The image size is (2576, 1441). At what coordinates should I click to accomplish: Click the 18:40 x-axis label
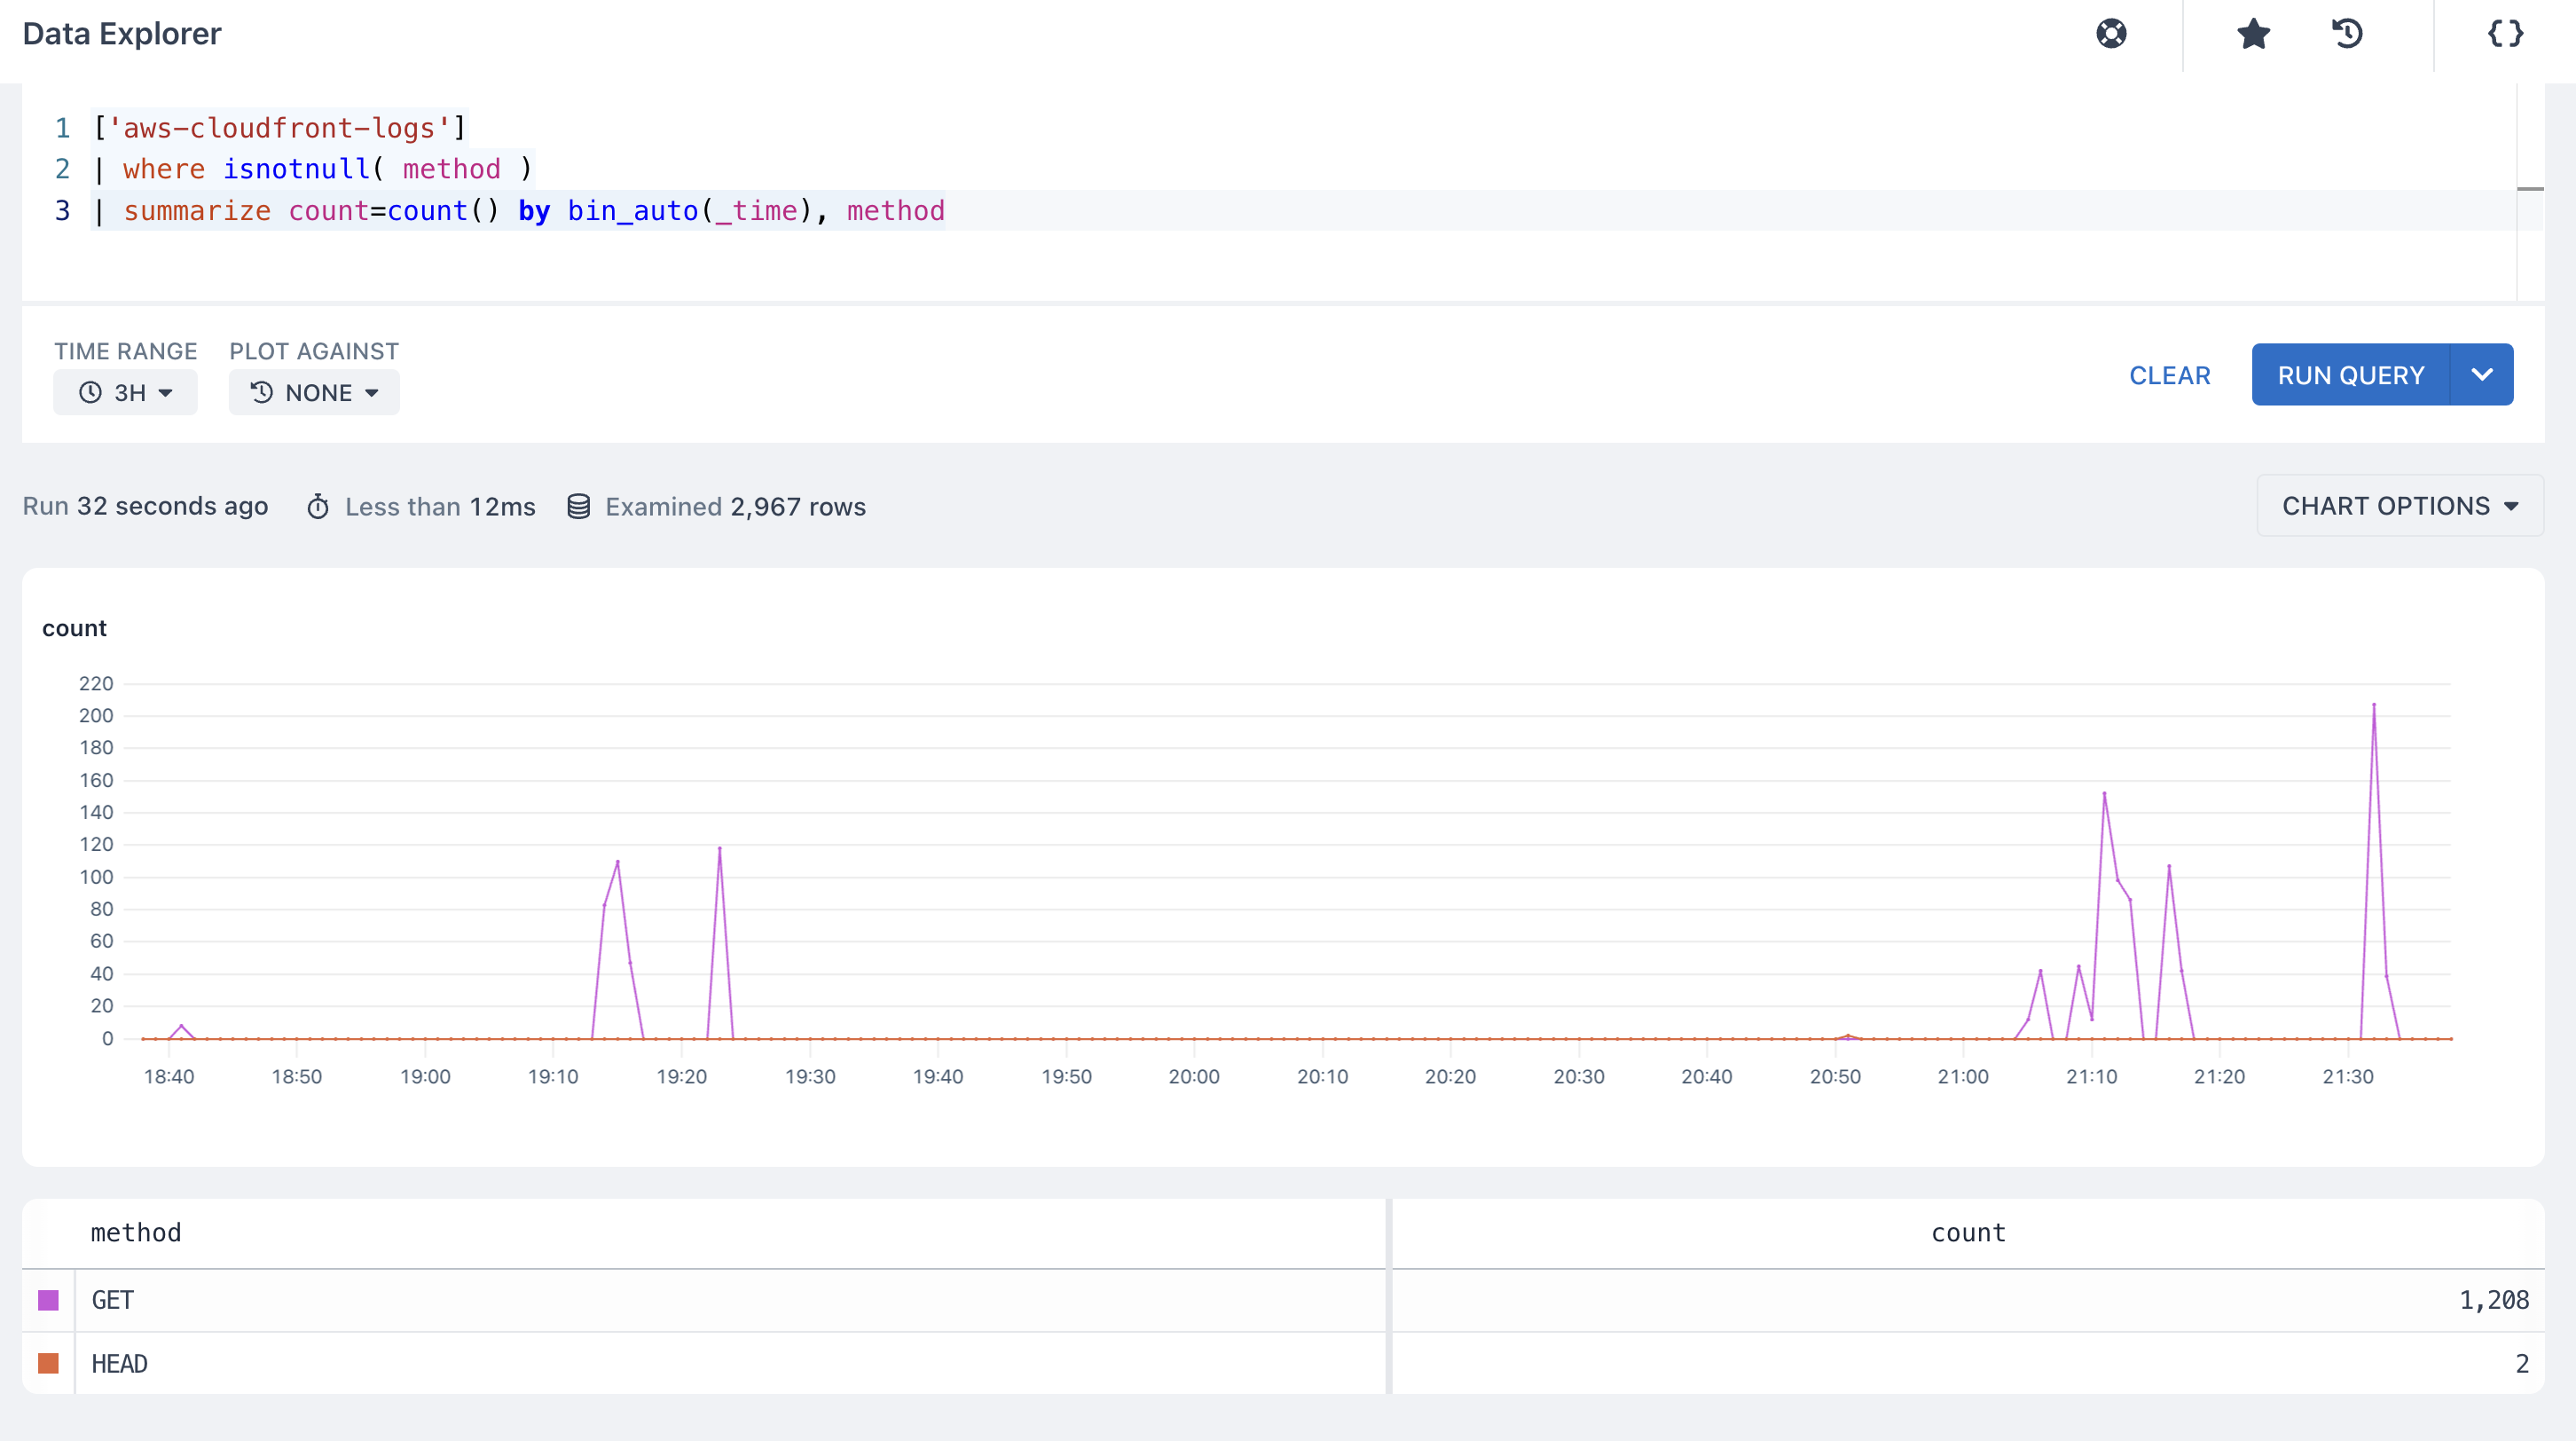pyautogui.click(x=169, y=1077)
